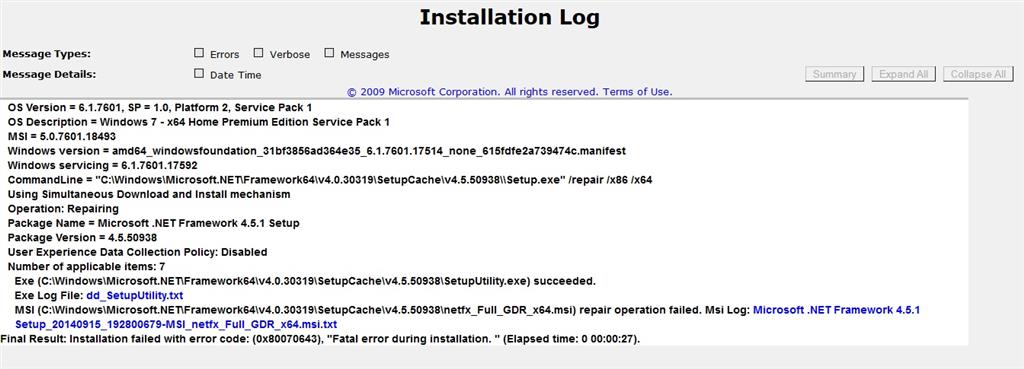Click the Message Types label
This screenshot has width=1024, height=369.
pyautogui.click(x=47, y=54)
